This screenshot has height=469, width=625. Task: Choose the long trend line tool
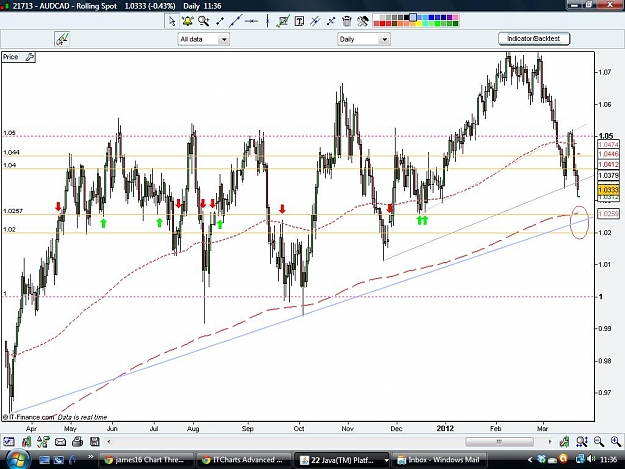point(236,21)
